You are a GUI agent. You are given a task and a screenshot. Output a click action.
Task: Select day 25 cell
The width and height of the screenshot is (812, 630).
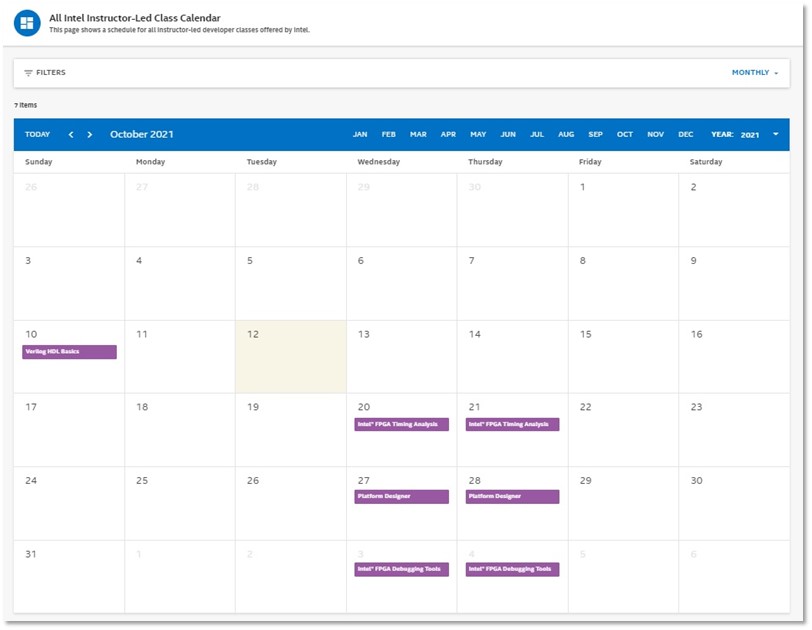pos(180,504)
